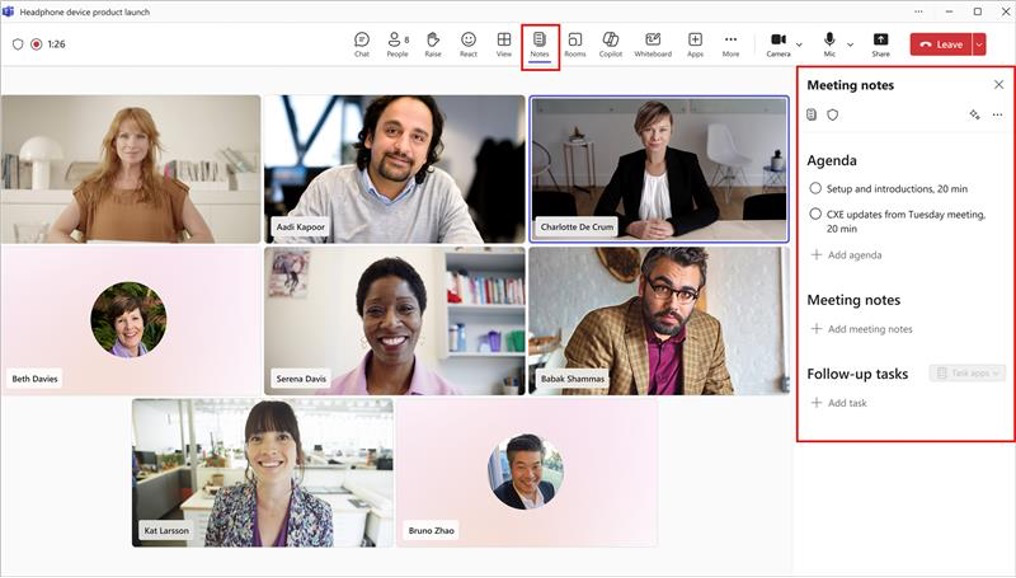The width and height of the screenshot is (1016, 578).
Task: Open the Leave button dropdown arrow
Action: click(x=979, y=45)
